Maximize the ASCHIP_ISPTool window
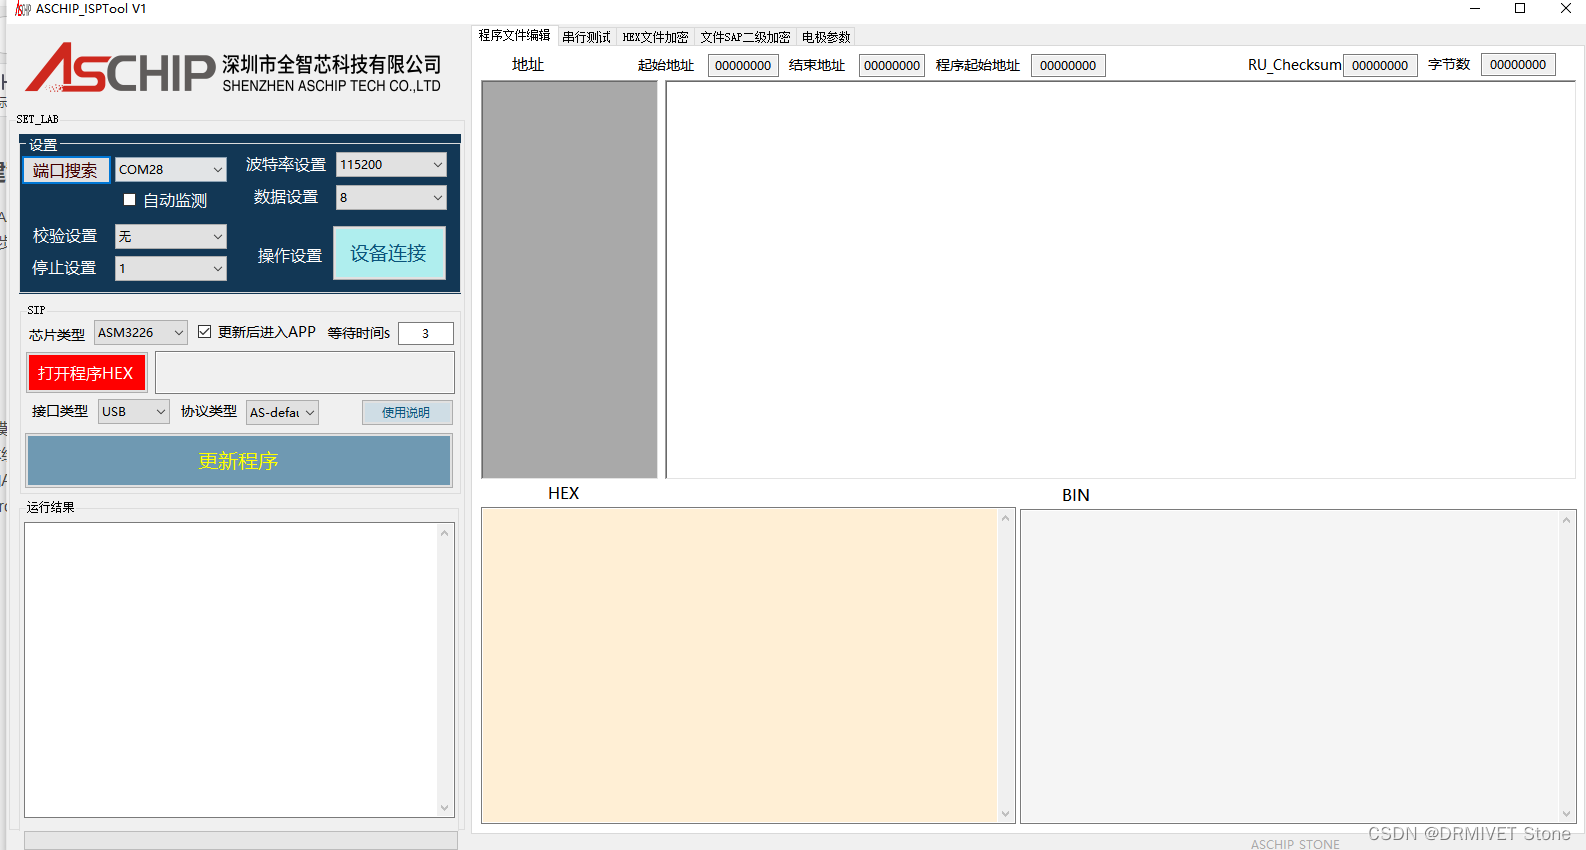 click(1520, 9)
